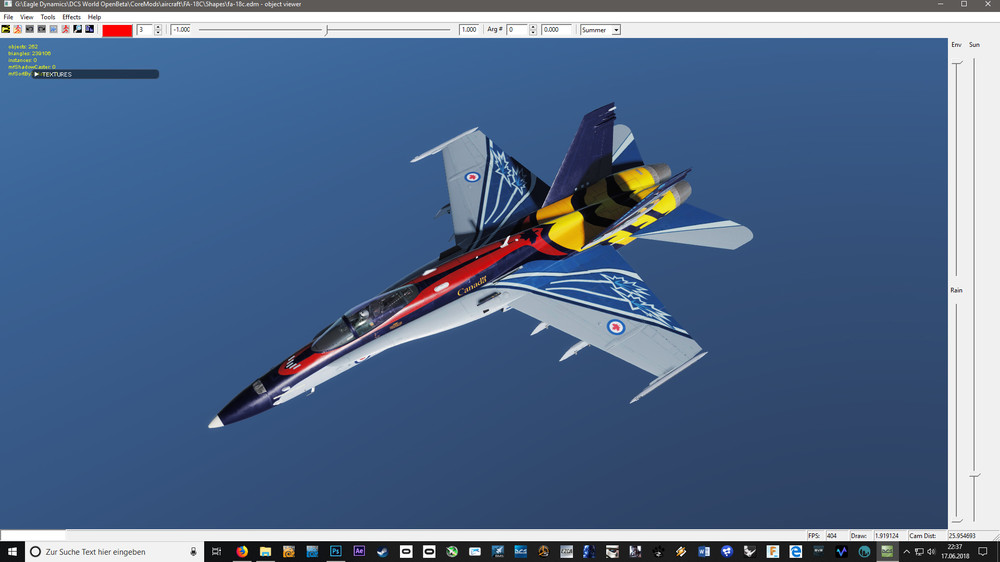The image size is (1000, 562).
Task: Click the Env vertical slider handle
Action: pos(957,63)
